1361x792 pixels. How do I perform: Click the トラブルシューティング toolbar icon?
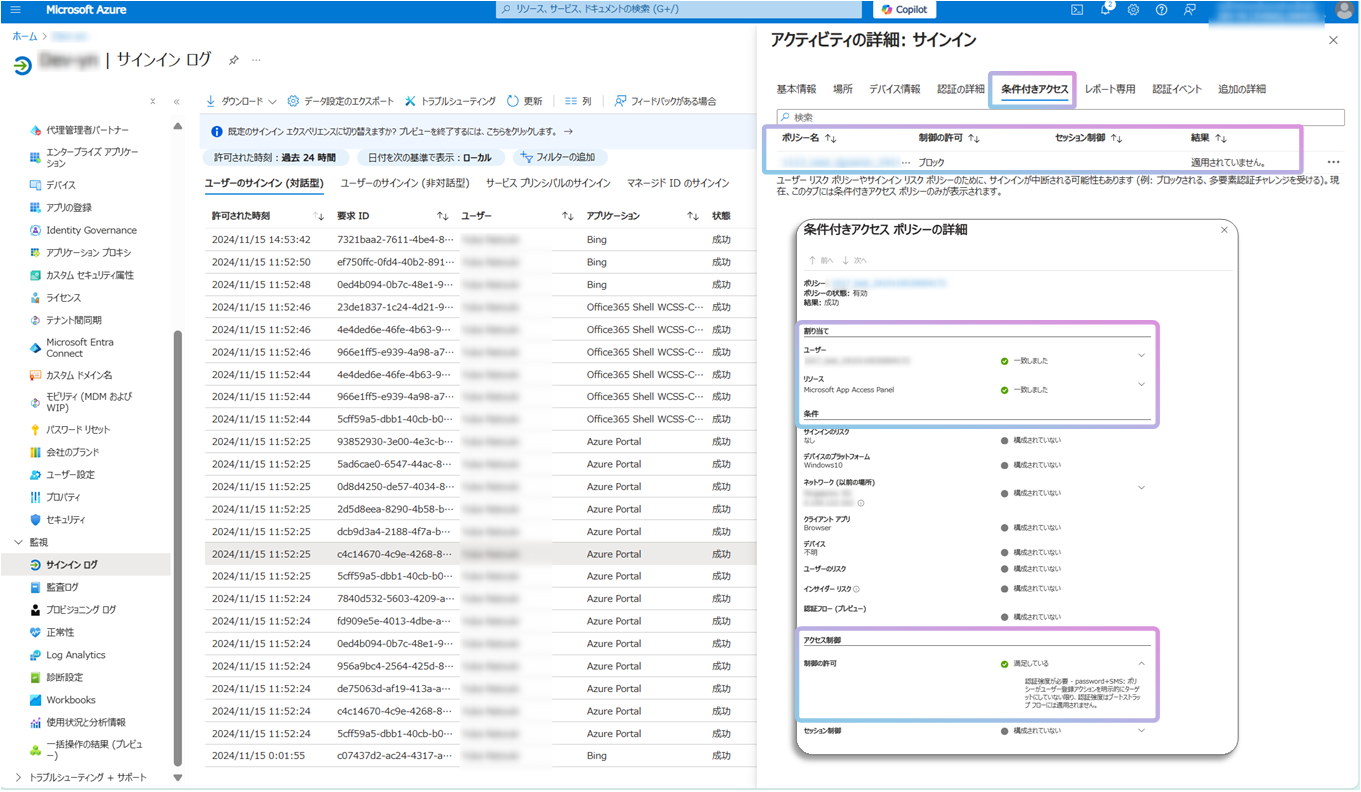pos(411,101)
